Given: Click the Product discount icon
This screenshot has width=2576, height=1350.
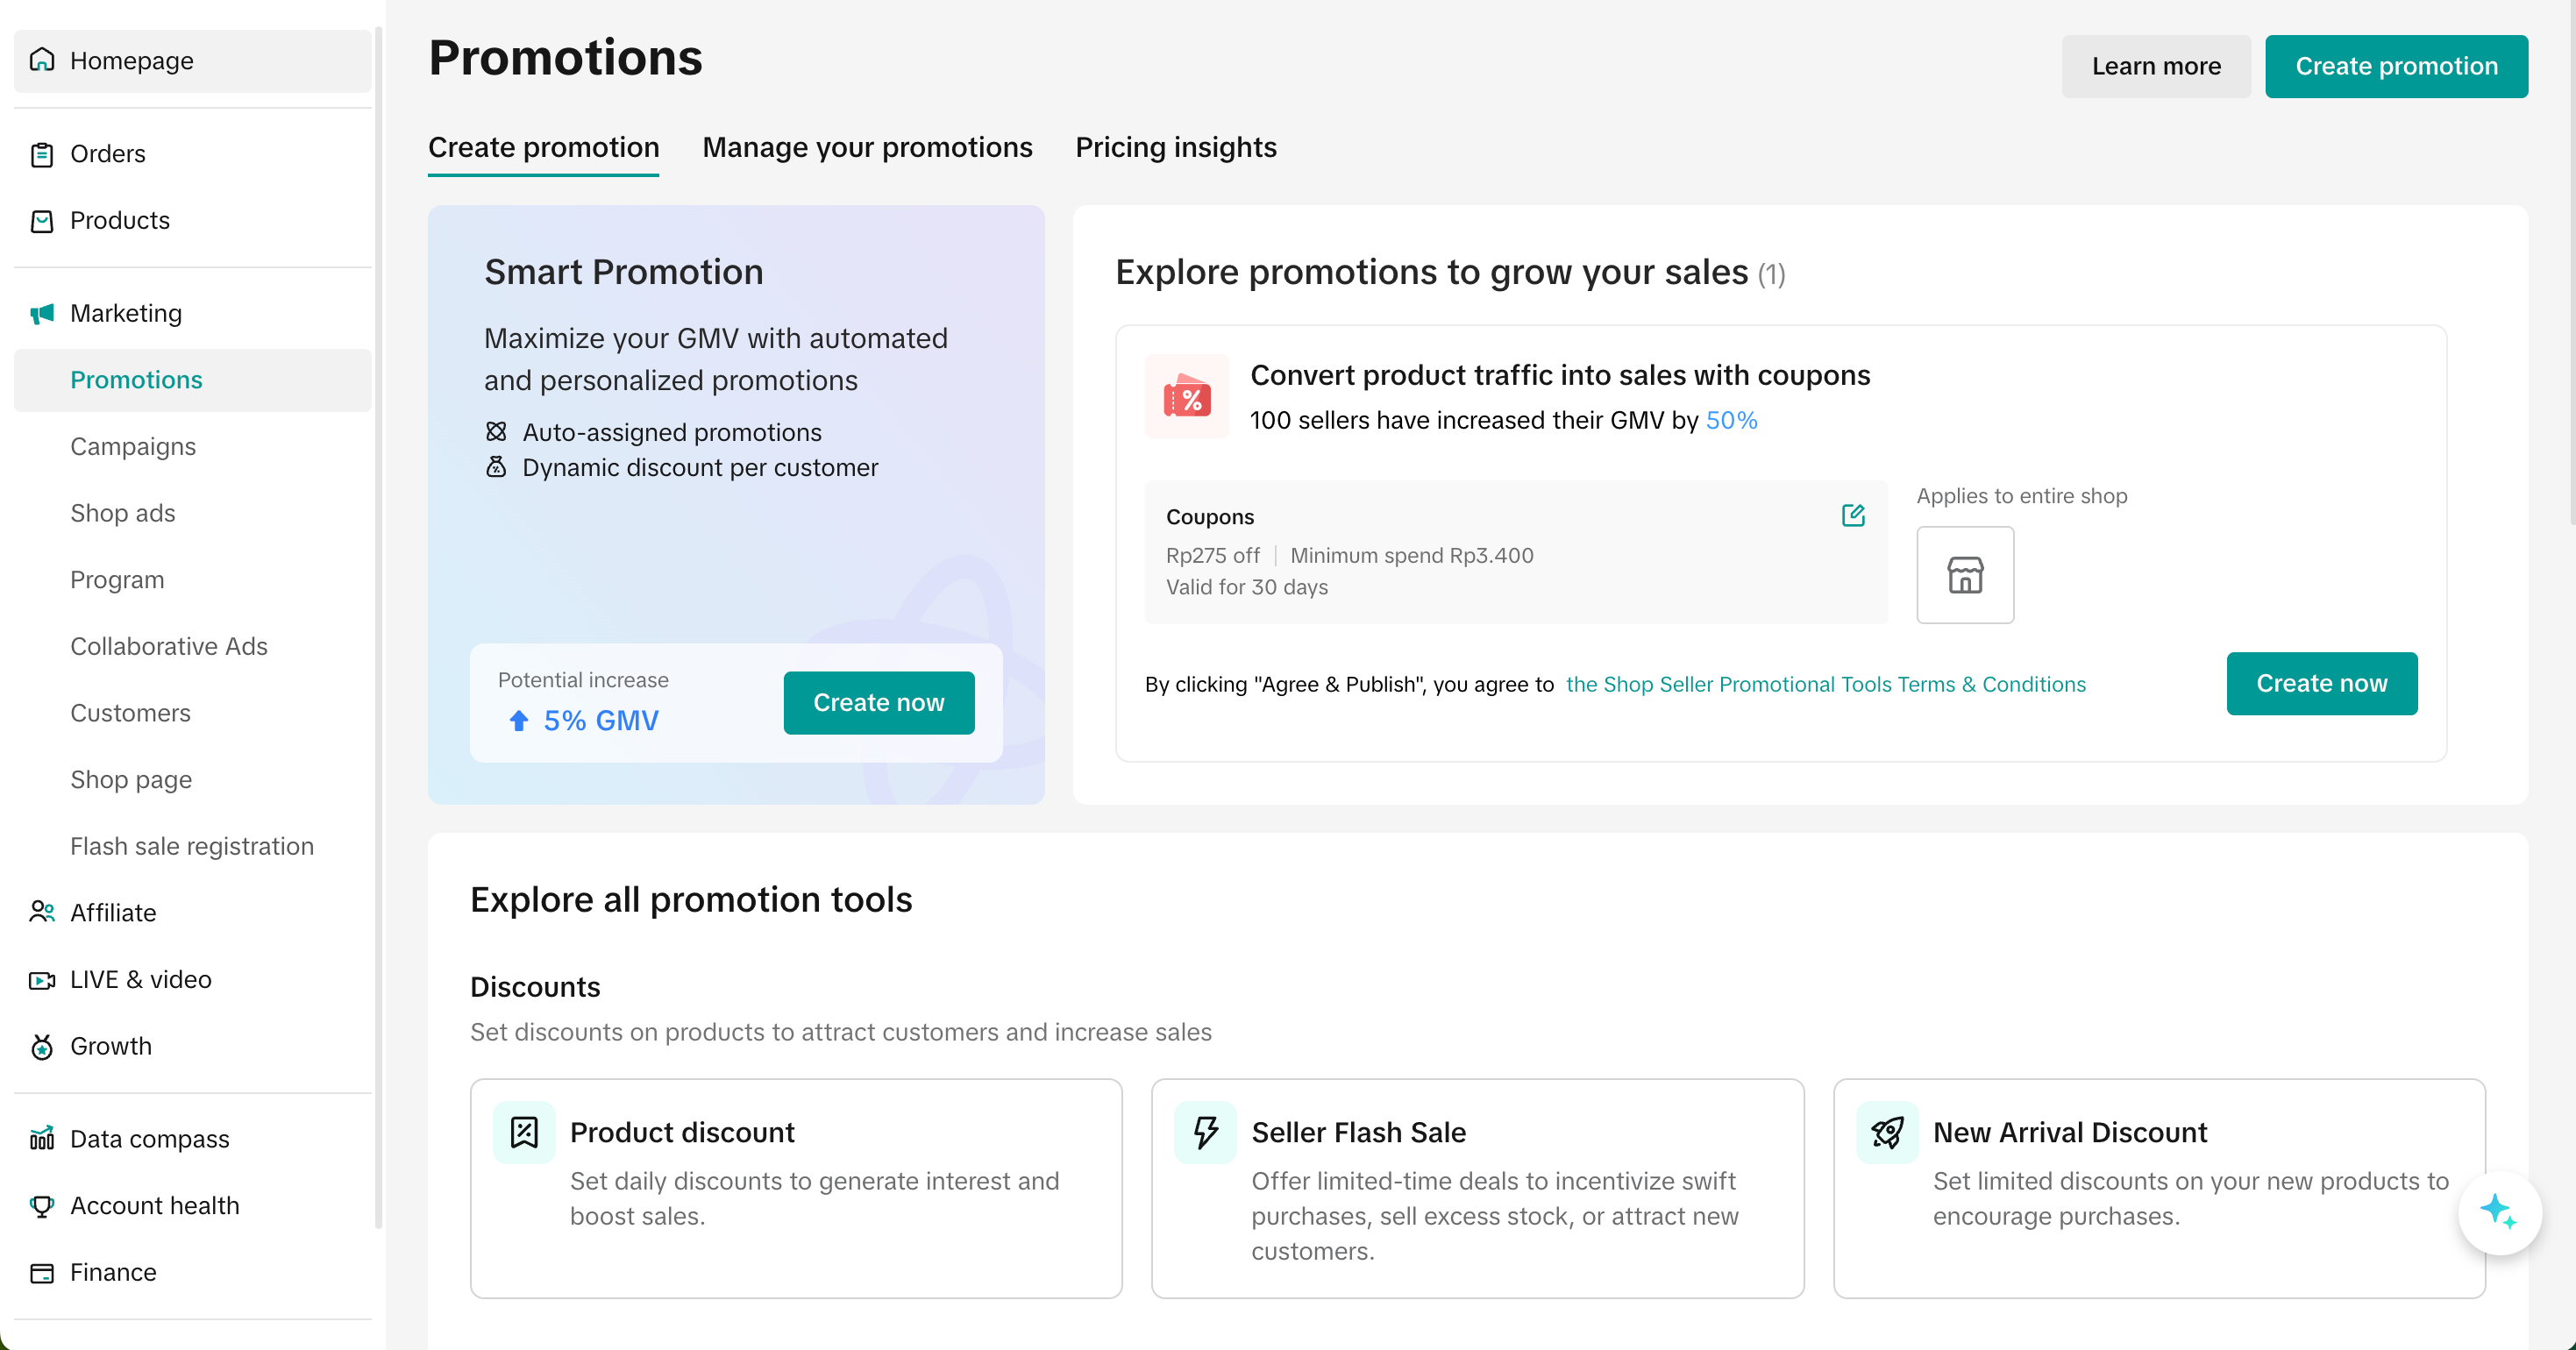Looking at the screenshot, I should point(524,1132).
